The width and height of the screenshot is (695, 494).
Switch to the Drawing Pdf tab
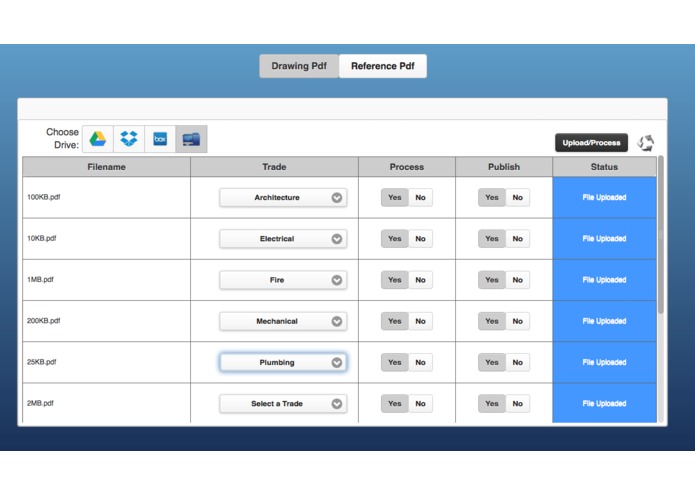coord(299,66)
